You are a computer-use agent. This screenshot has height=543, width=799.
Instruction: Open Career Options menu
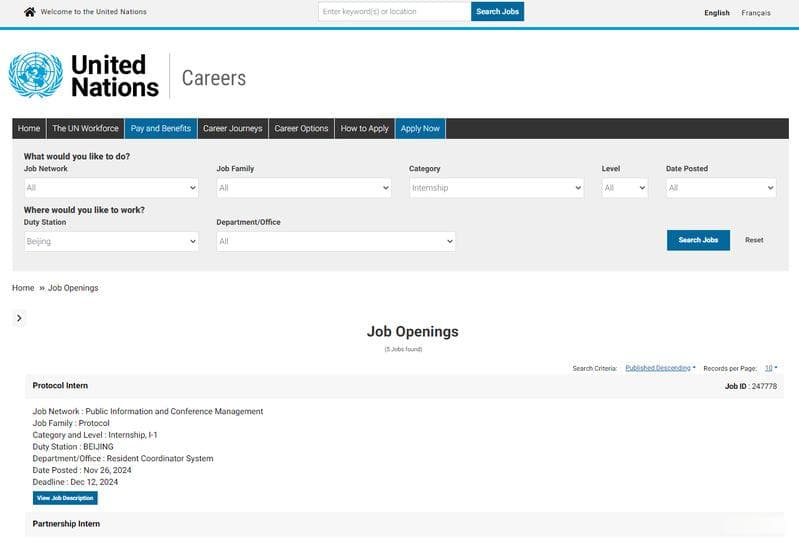[x=301, y=128]
